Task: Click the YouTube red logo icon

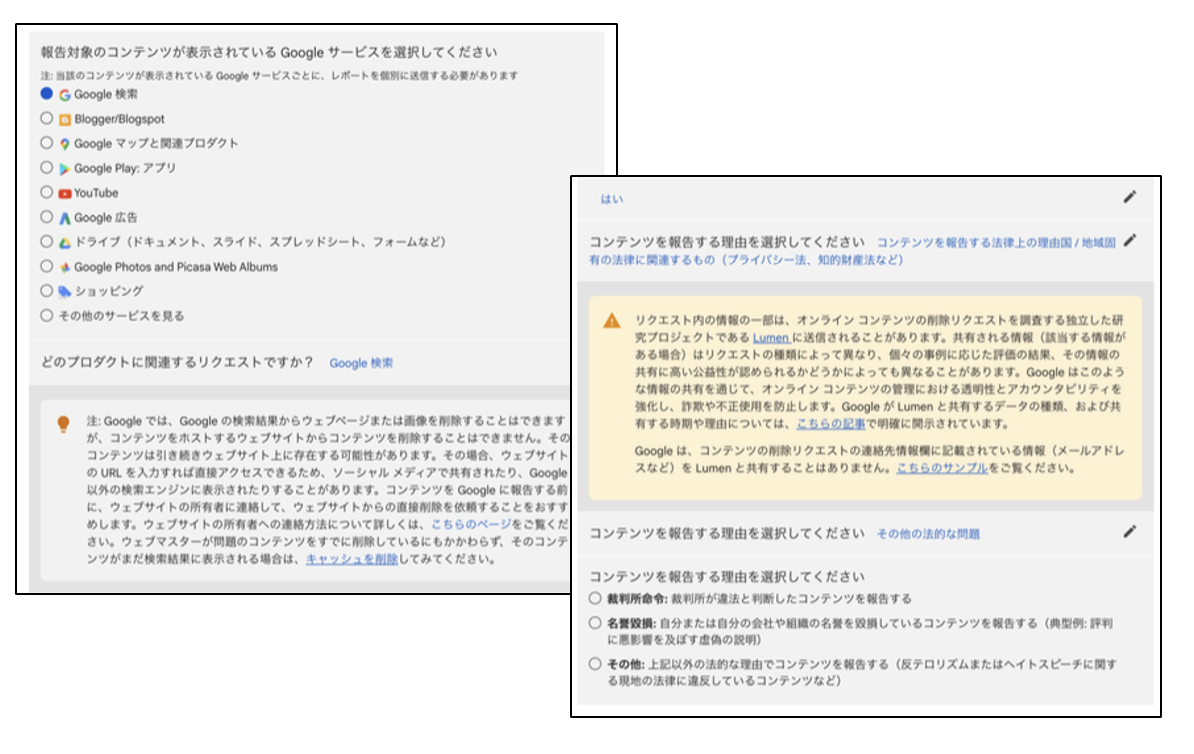Action: point(65,193)
